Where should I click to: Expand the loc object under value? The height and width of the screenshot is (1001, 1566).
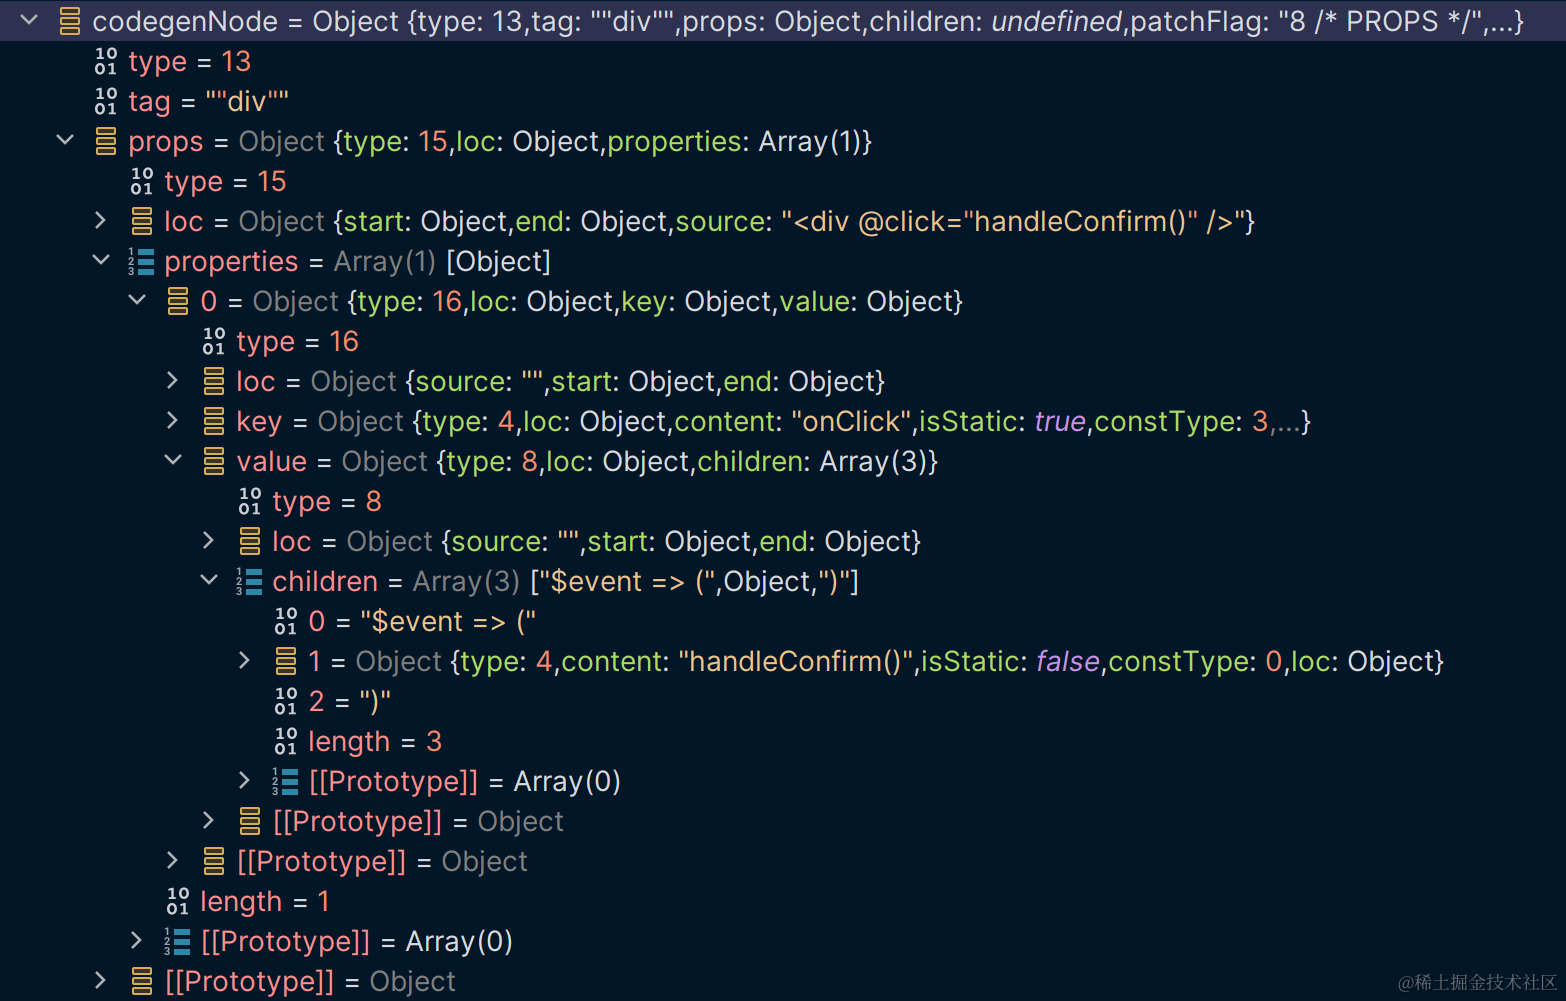point(208,540)
